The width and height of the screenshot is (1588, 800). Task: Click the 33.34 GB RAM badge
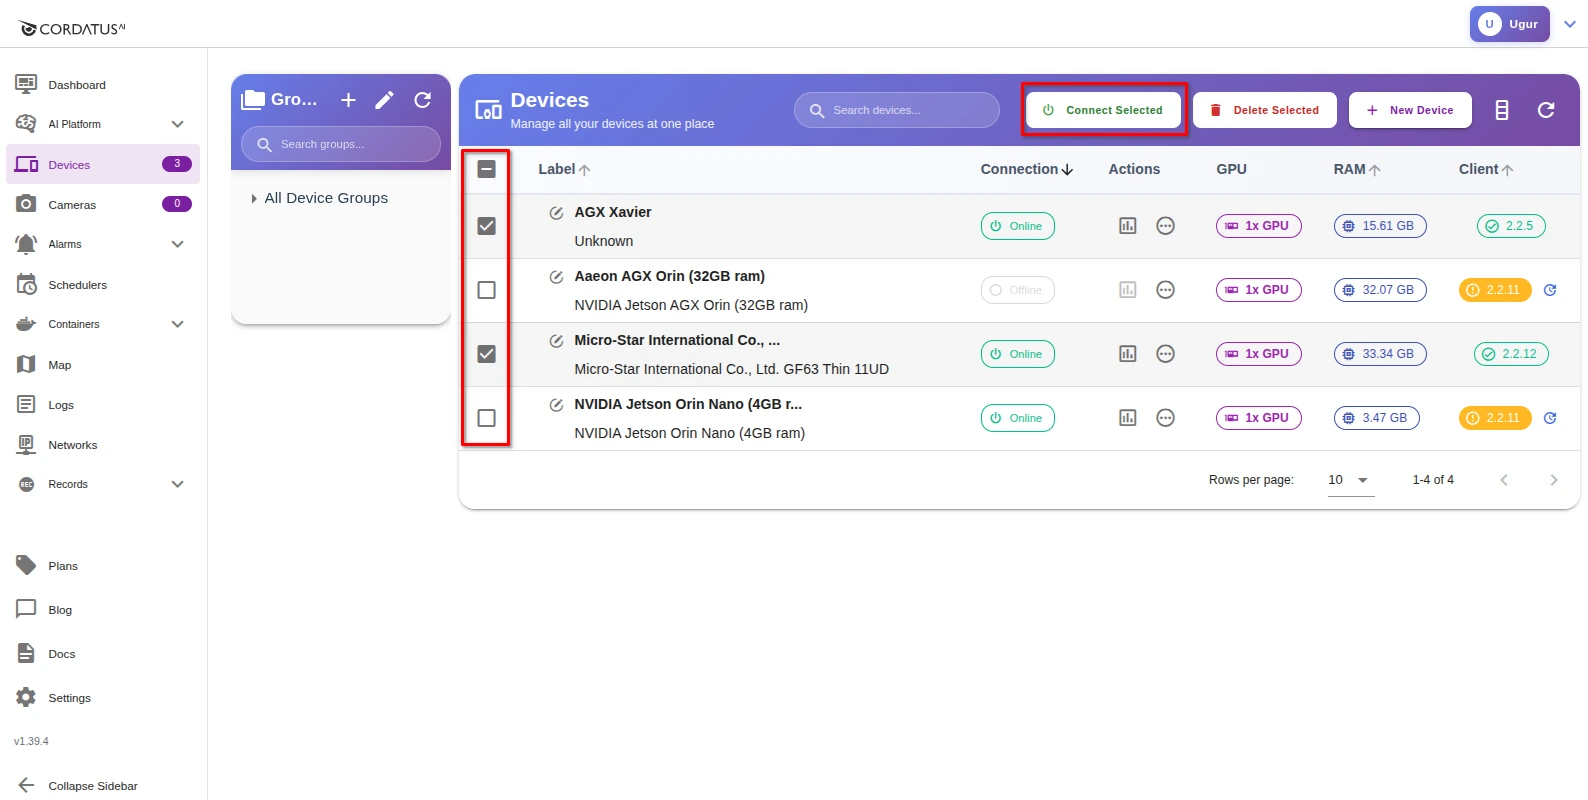[x=1380, y=354]
